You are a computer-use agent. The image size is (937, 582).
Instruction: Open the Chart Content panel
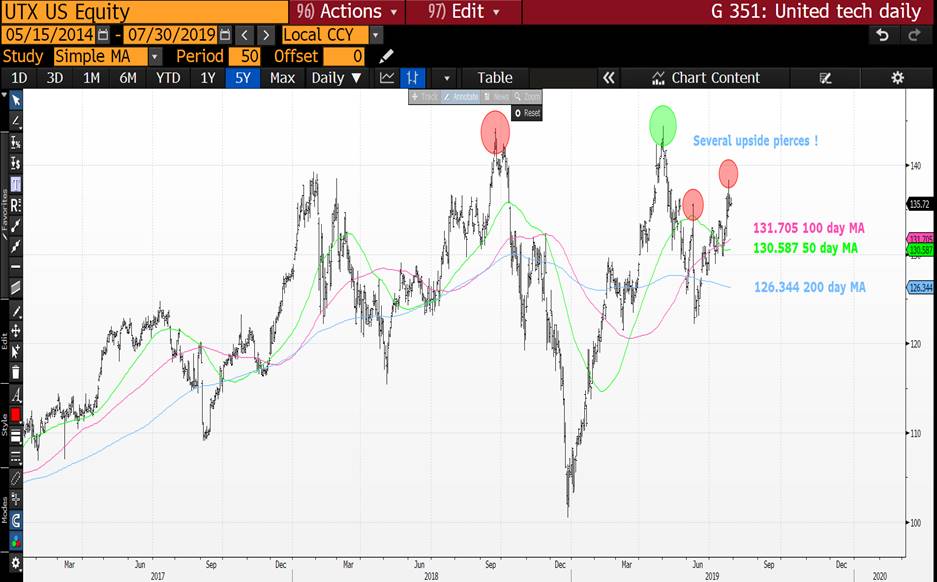click(x=706, y=78)
